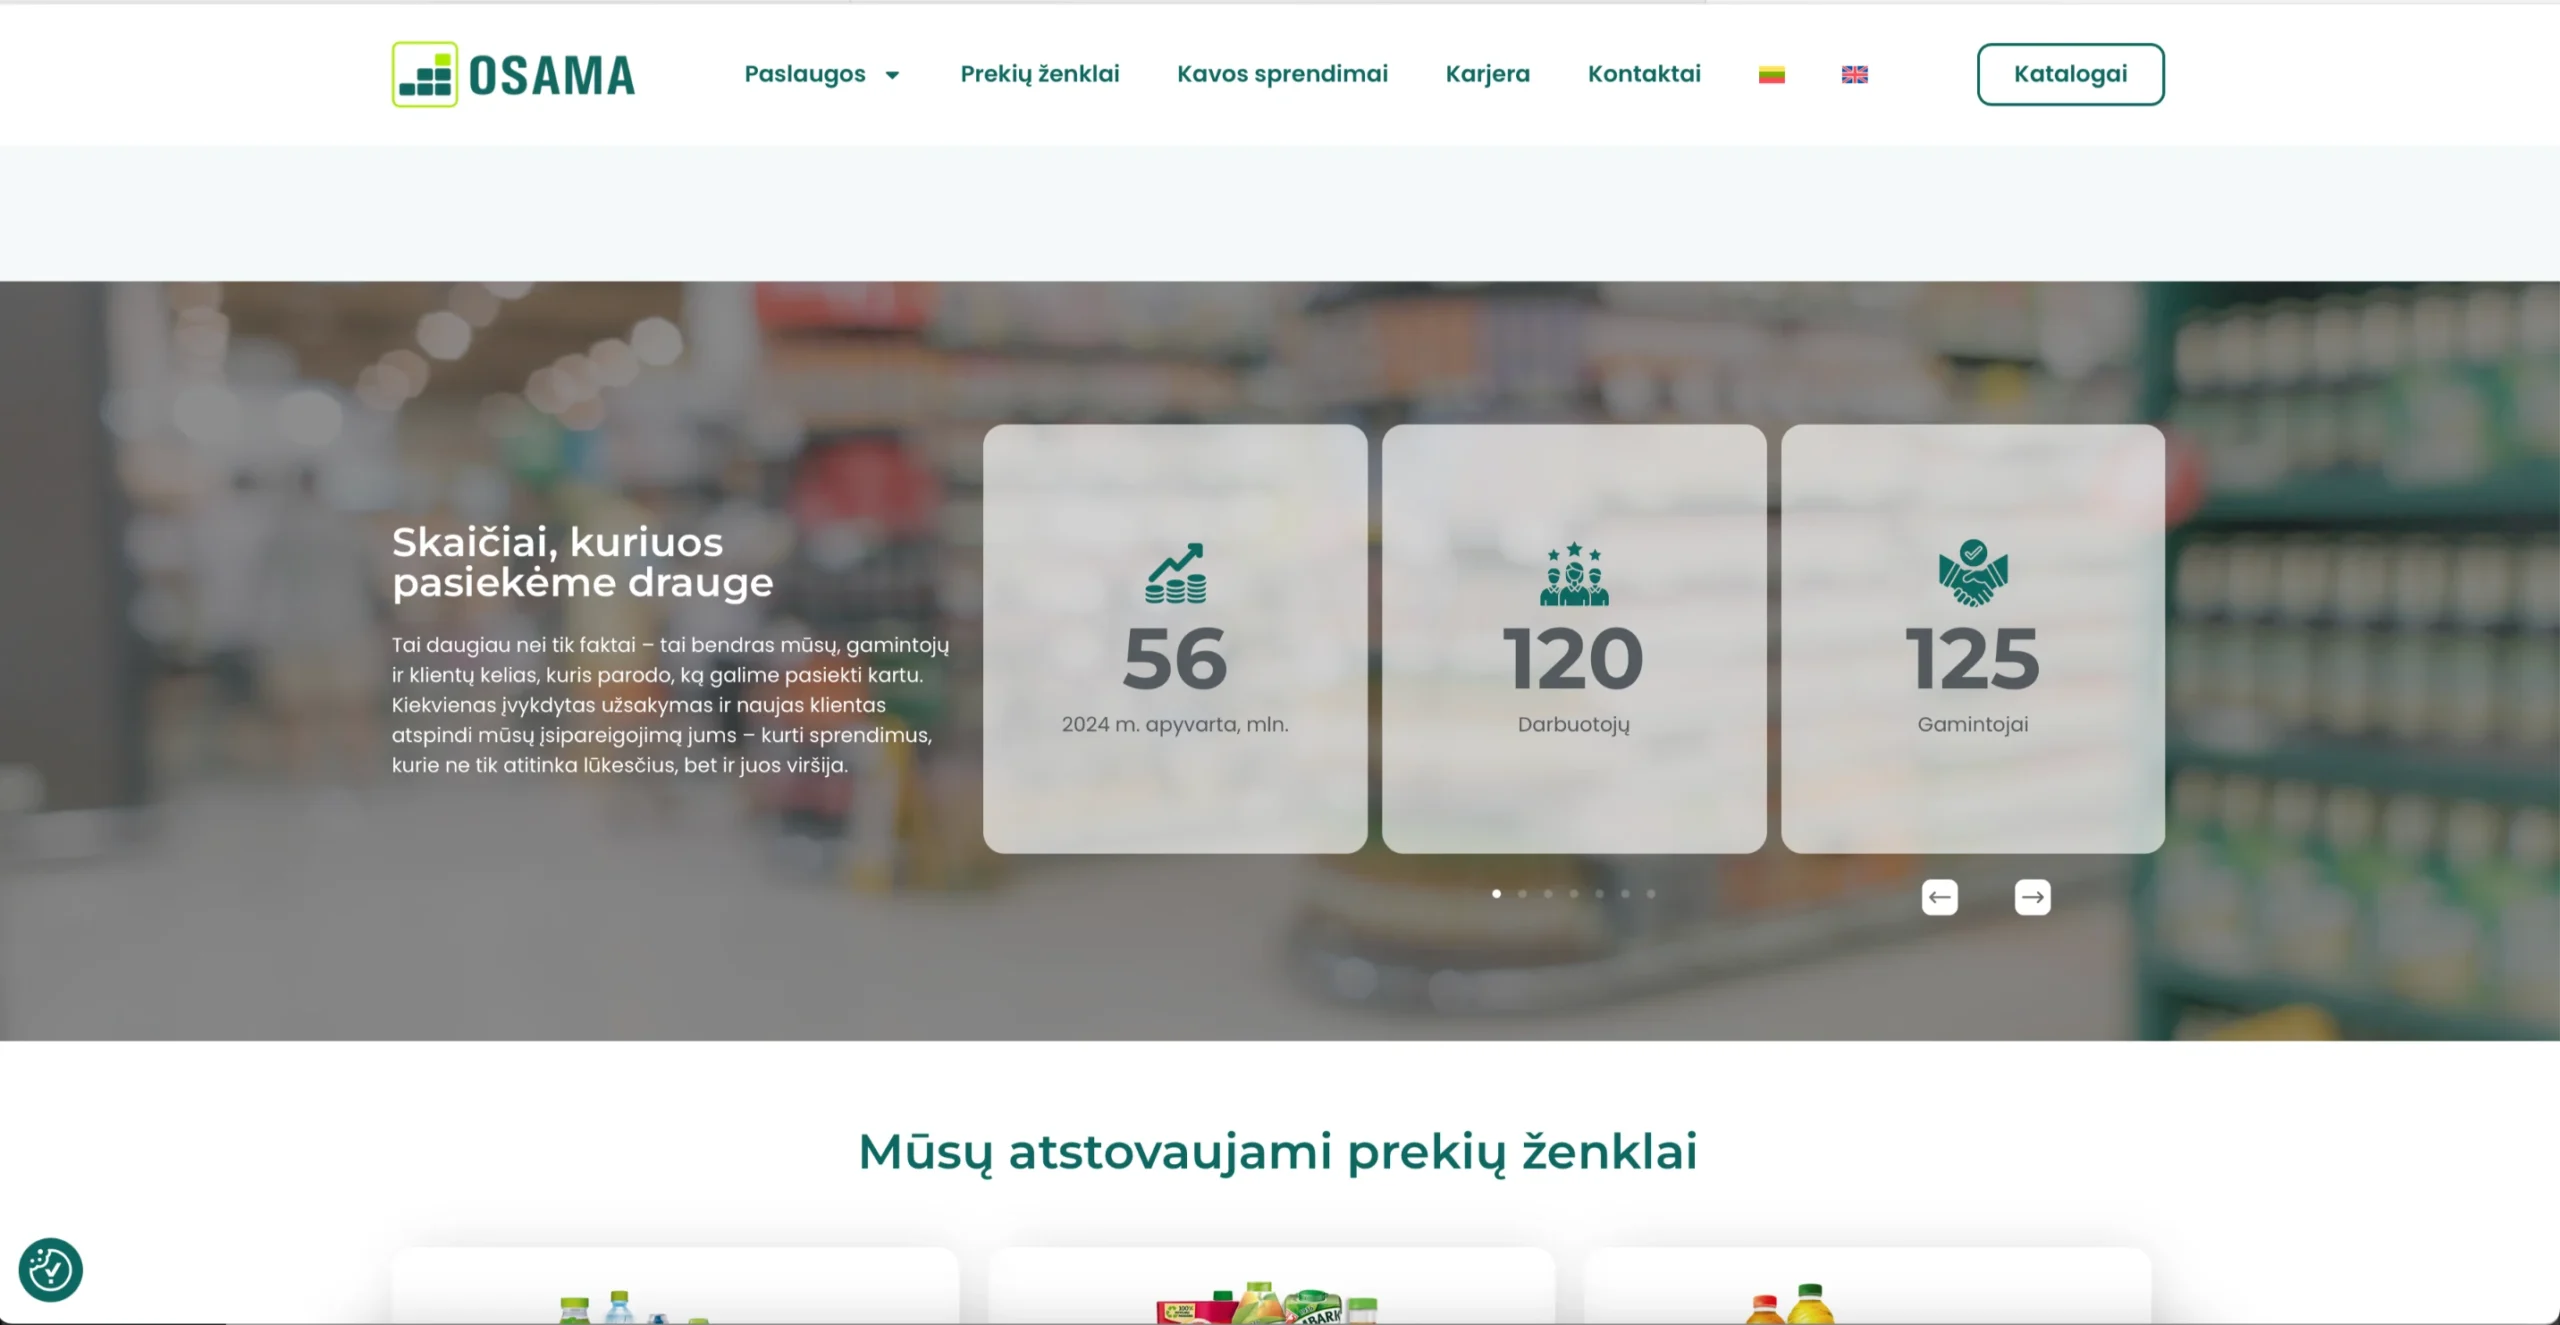
Task: Click the handshake manufacturers icon
Action: [1972, 573]
